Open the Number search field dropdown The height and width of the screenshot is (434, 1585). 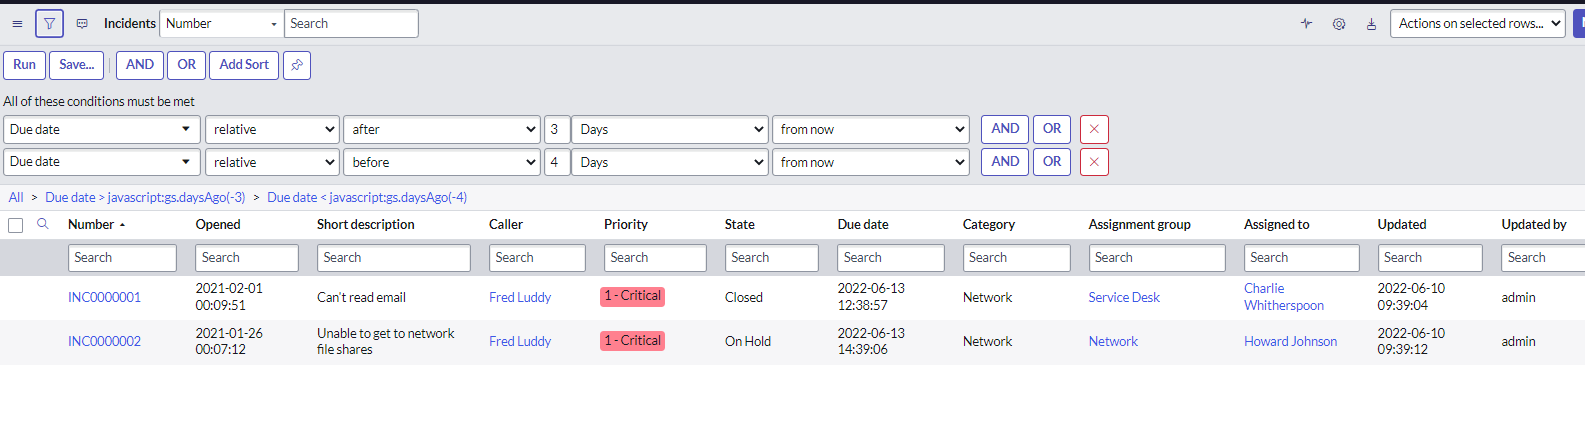[x=221, y=24]
